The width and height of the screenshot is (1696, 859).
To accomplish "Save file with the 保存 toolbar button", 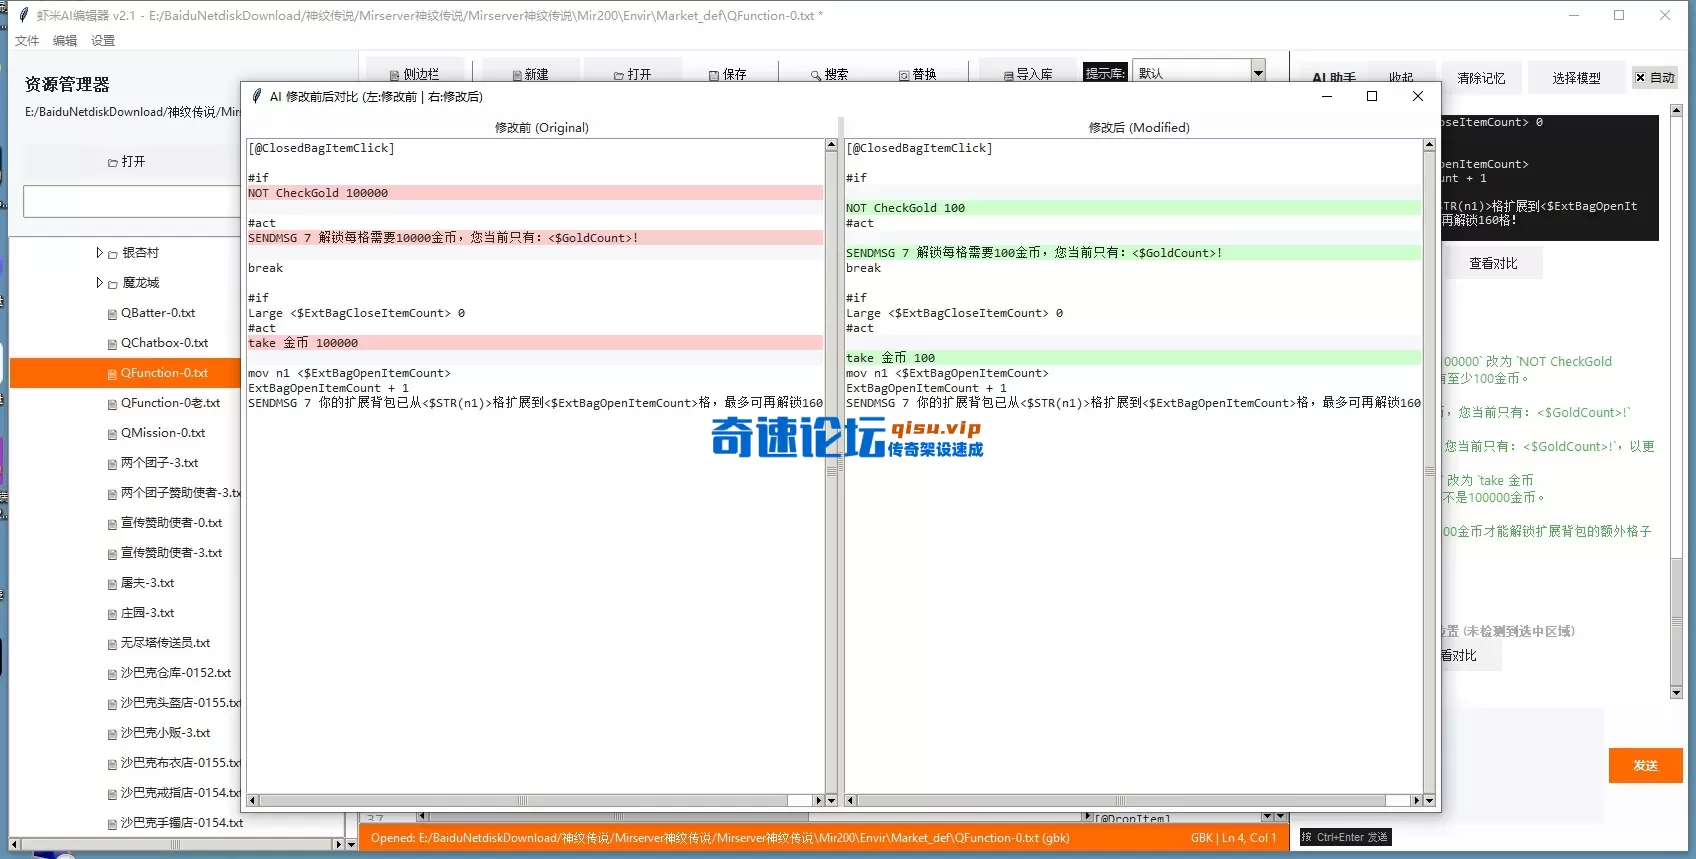I will 727,74.
